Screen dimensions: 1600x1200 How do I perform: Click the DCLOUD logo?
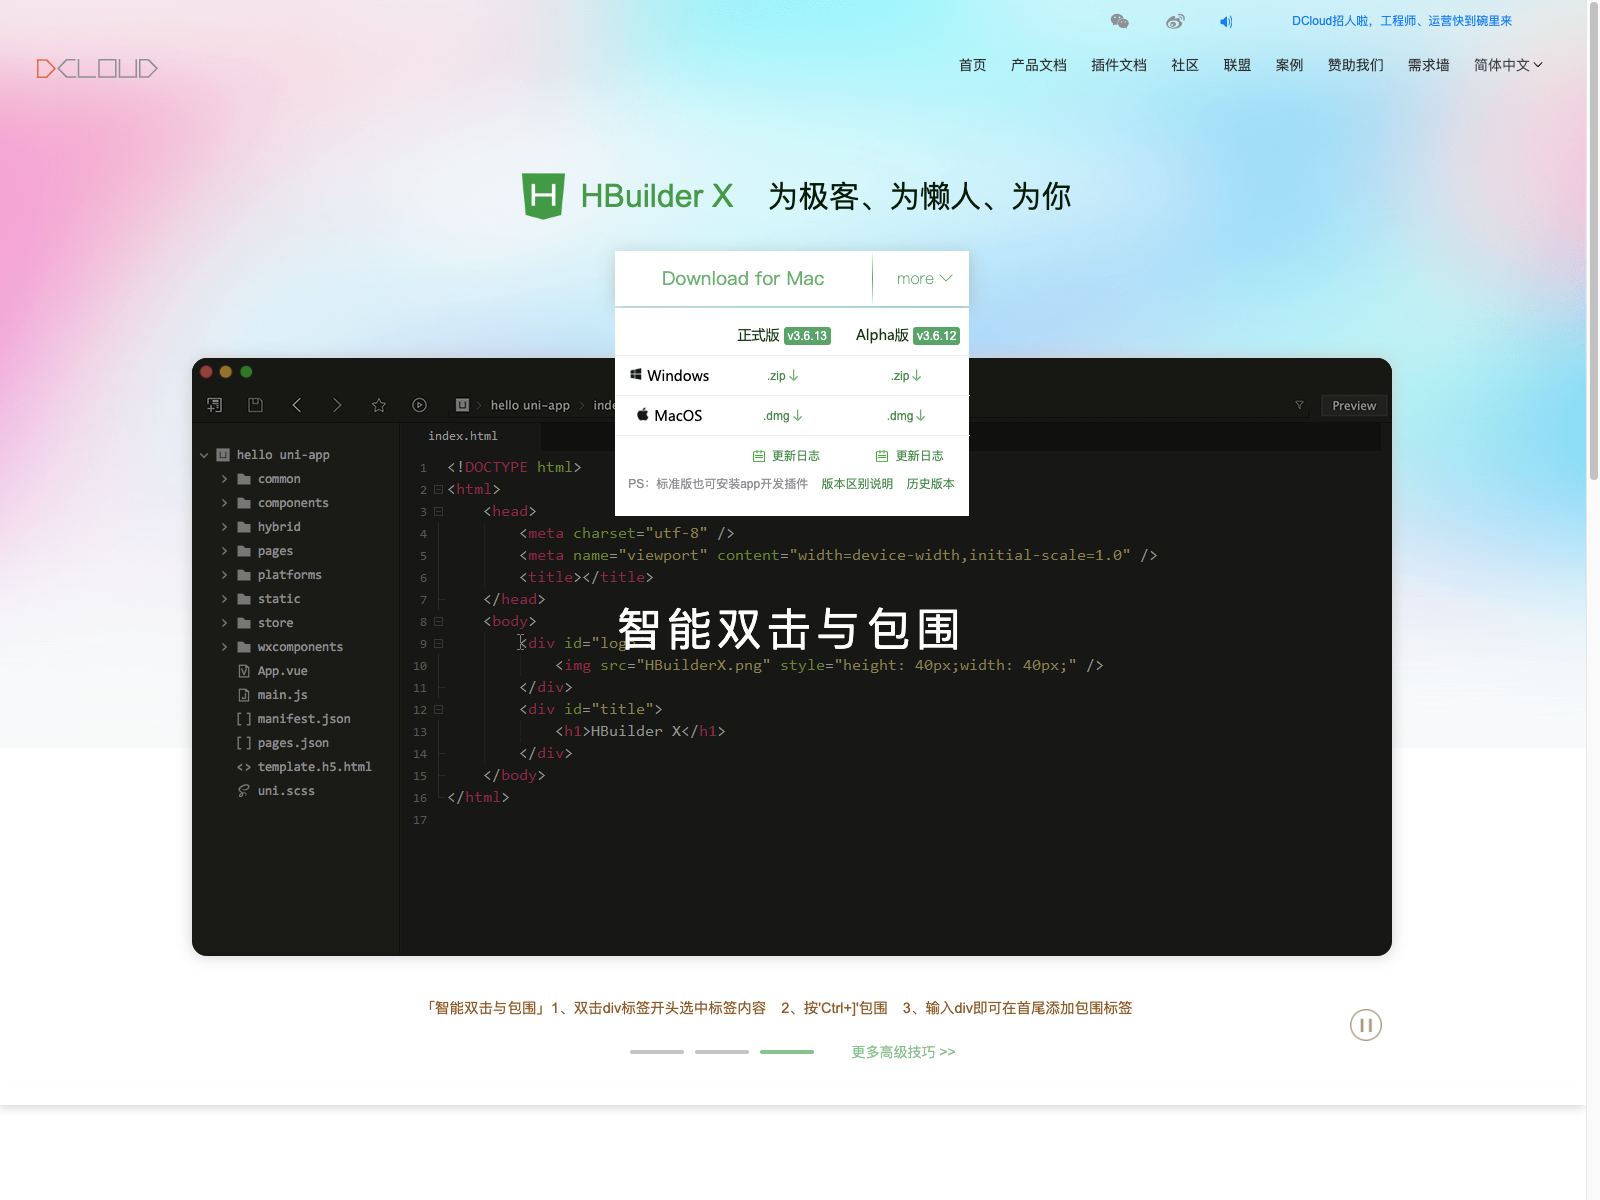[97, 68]
